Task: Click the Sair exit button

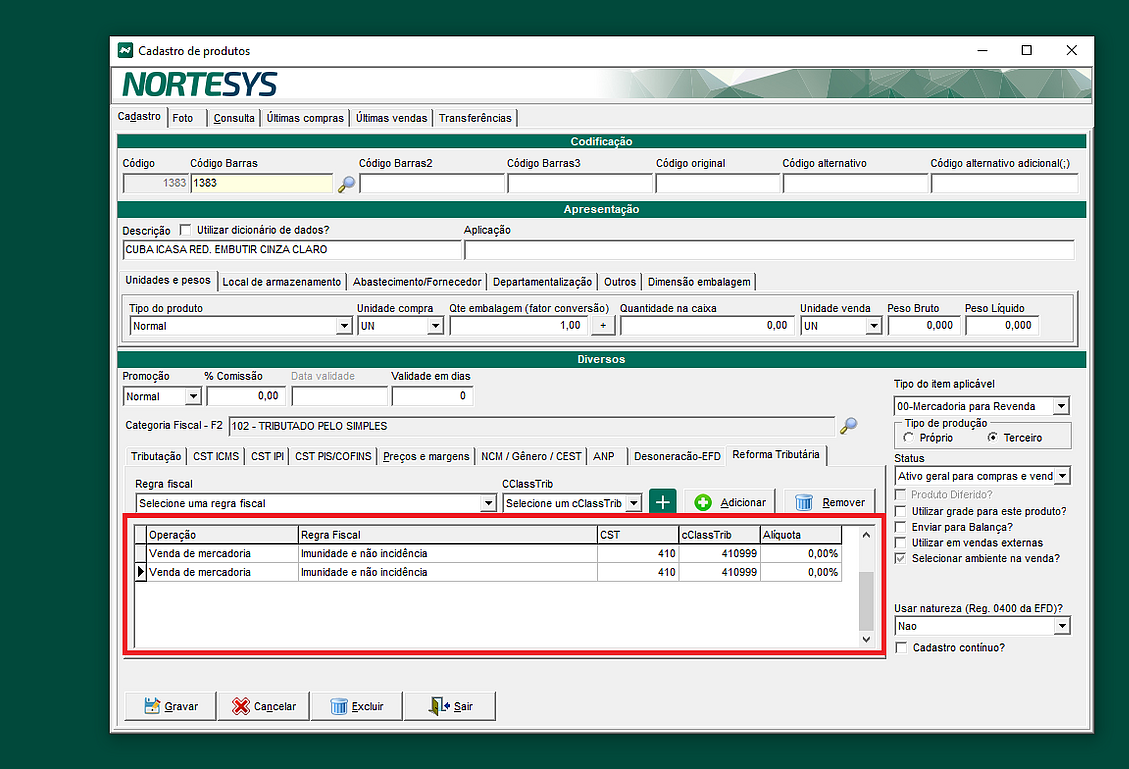Action: pos(450,706)
